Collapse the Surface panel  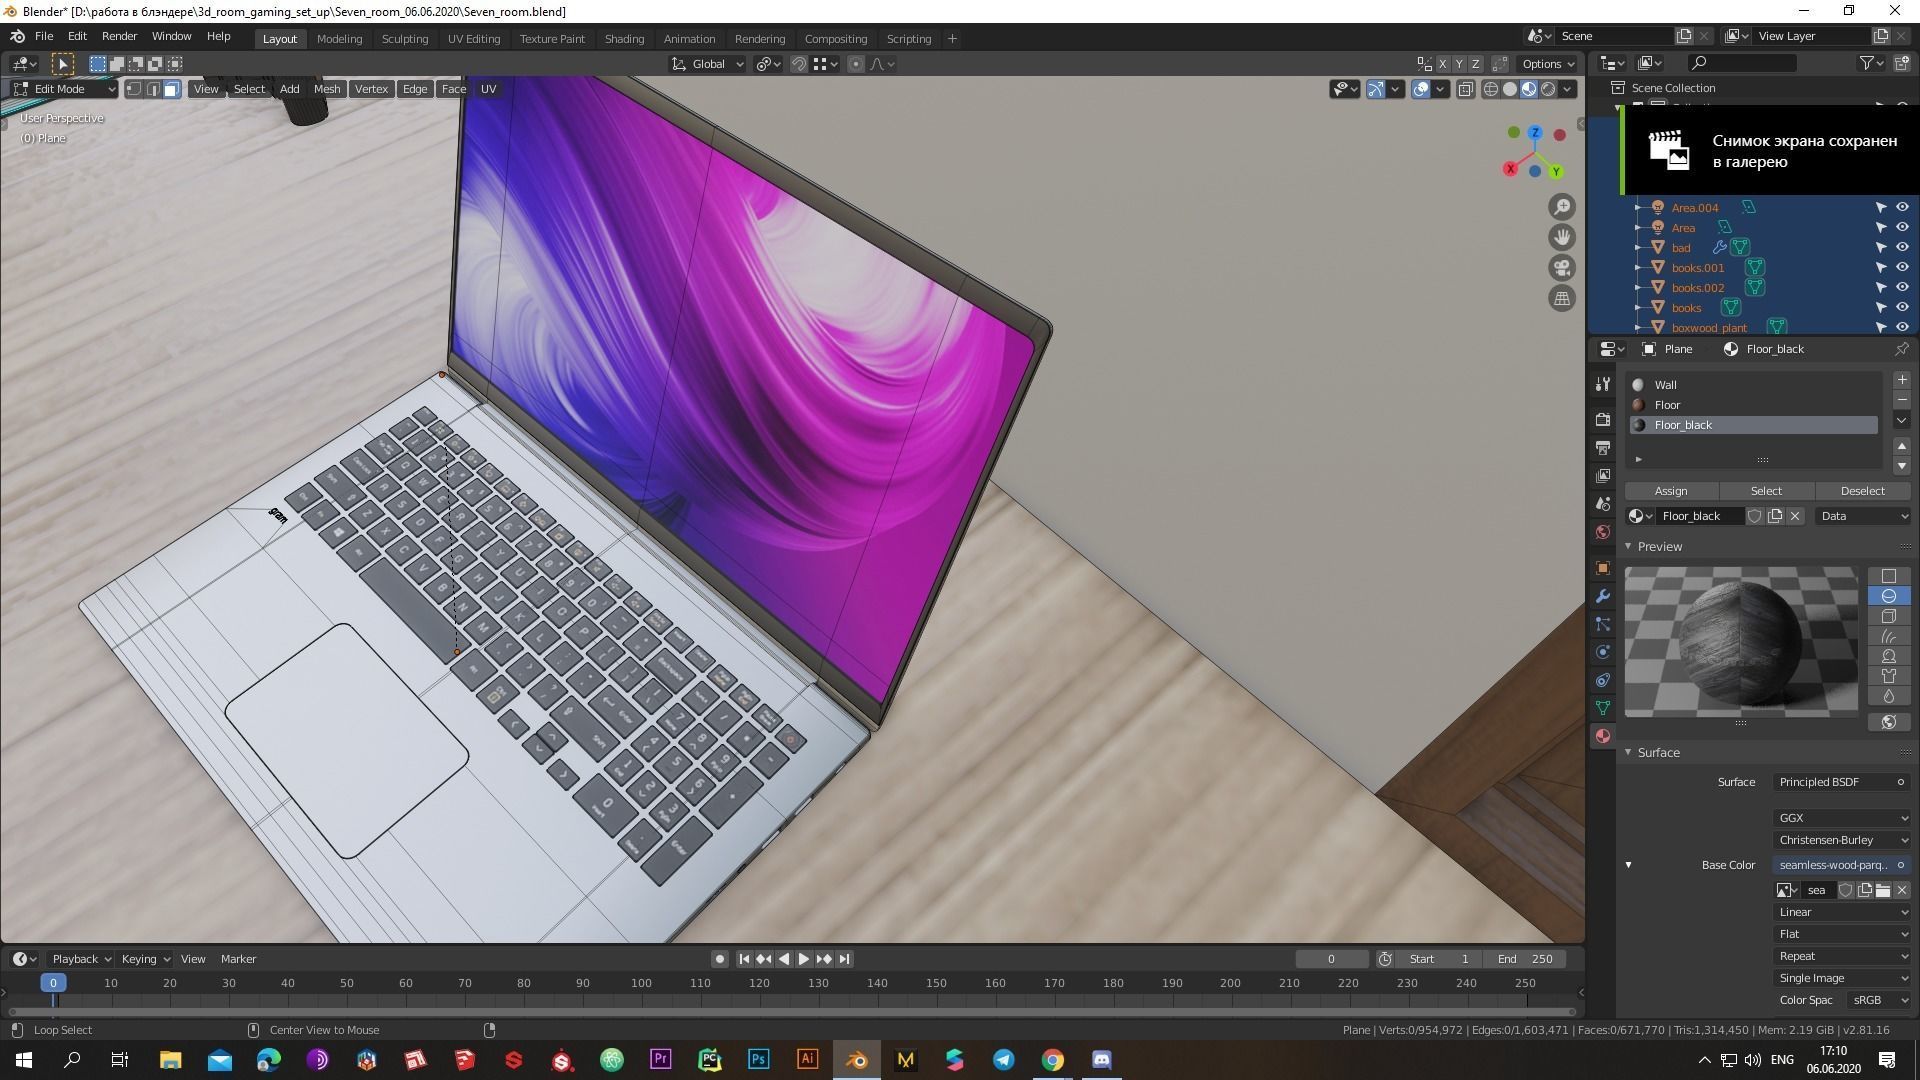[1628, 753]
